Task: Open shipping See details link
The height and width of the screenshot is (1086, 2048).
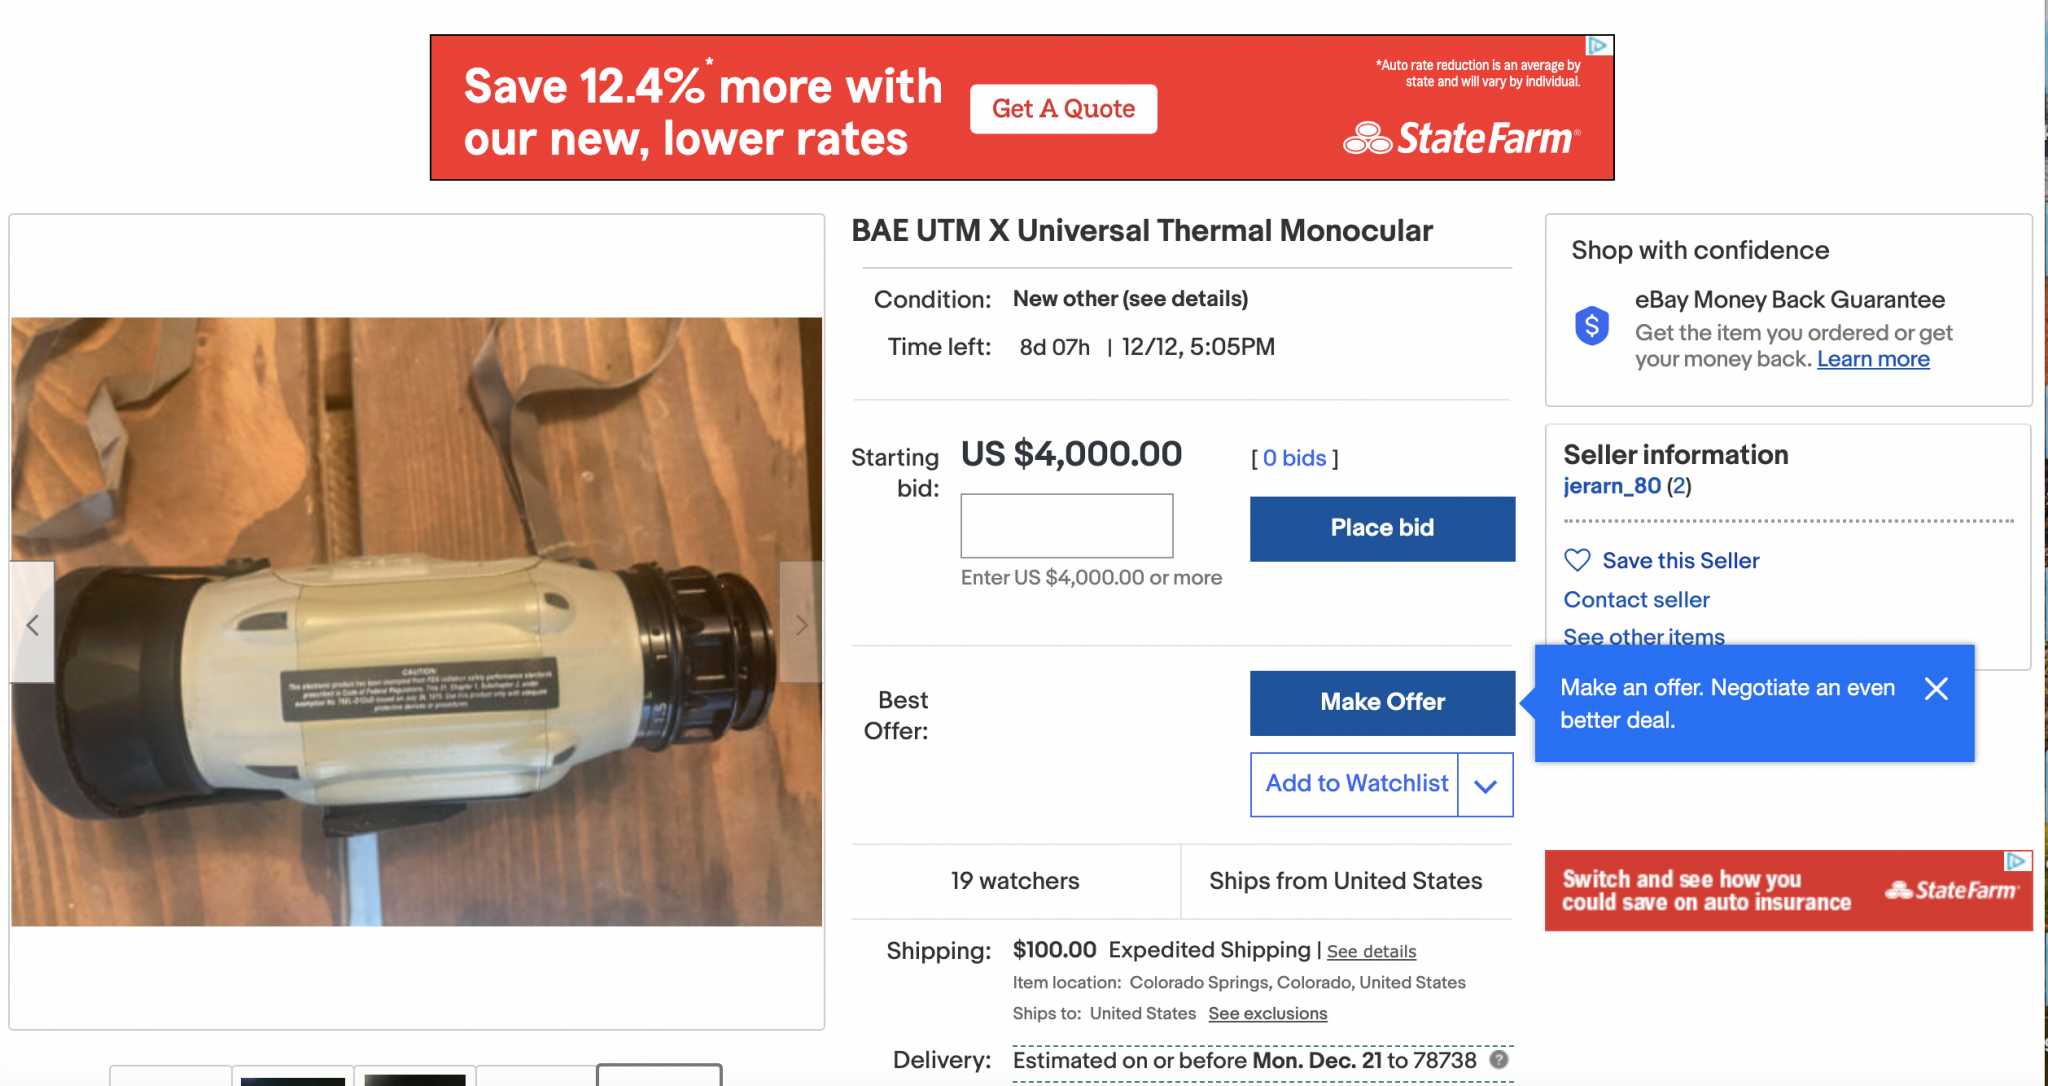Action: (x=1371, y=951)
